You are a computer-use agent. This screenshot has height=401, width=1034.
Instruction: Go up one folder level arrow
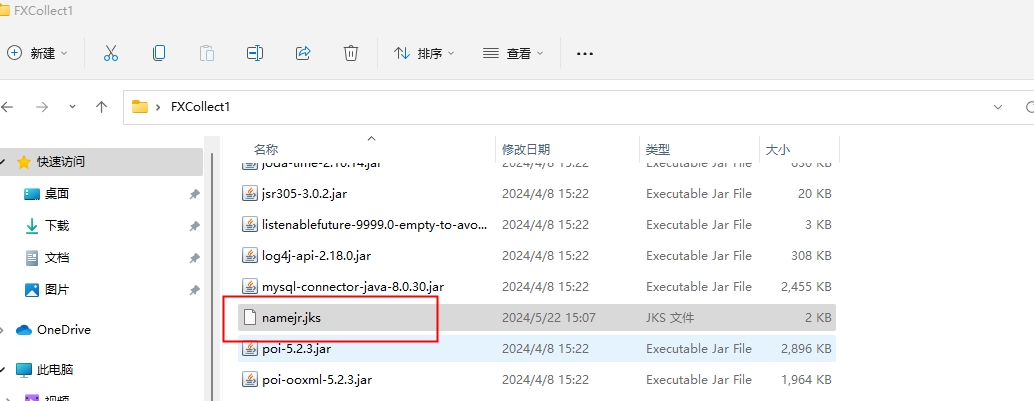click(x=102, y=106)
